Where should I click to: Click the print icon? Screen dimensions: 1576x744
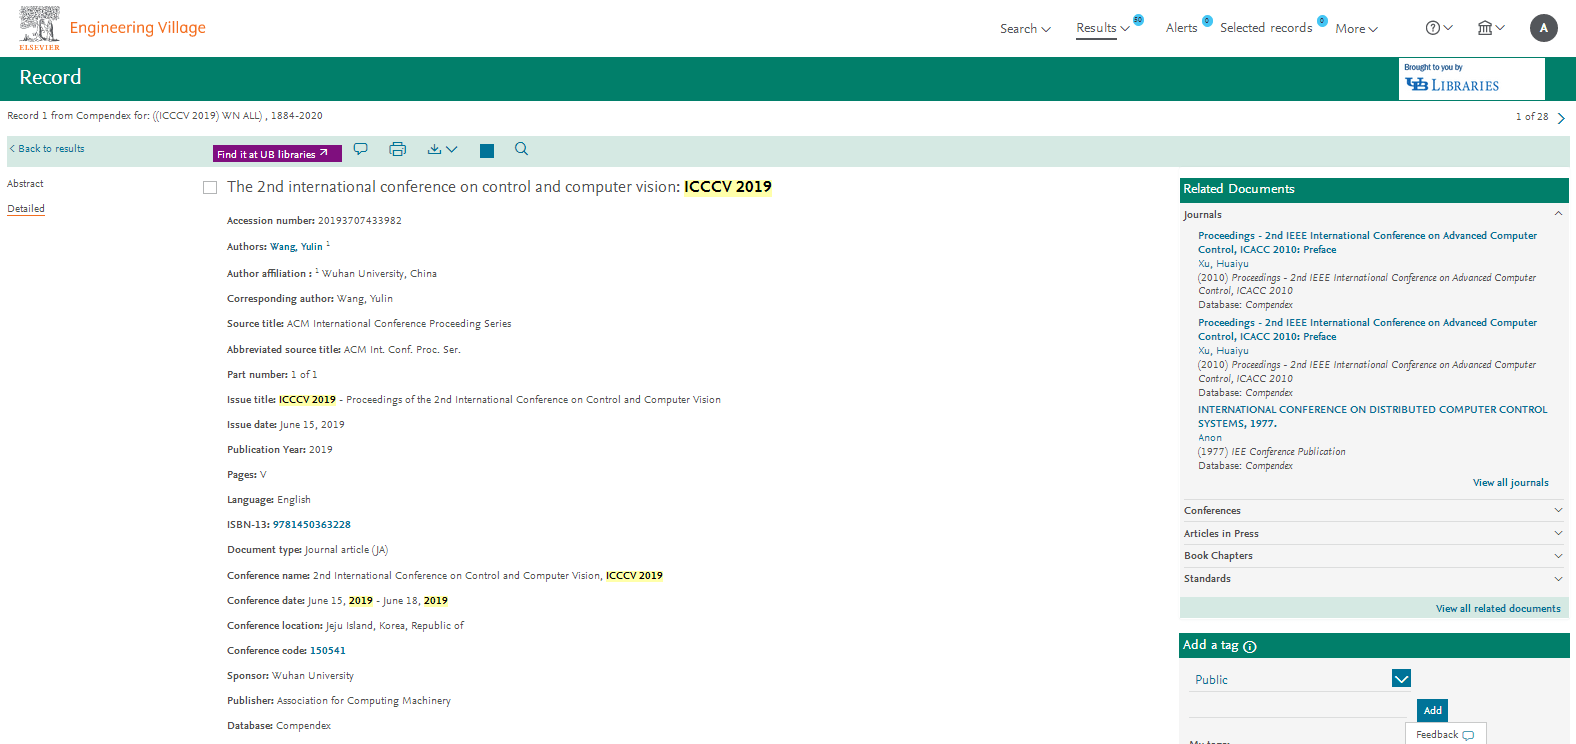397,149
